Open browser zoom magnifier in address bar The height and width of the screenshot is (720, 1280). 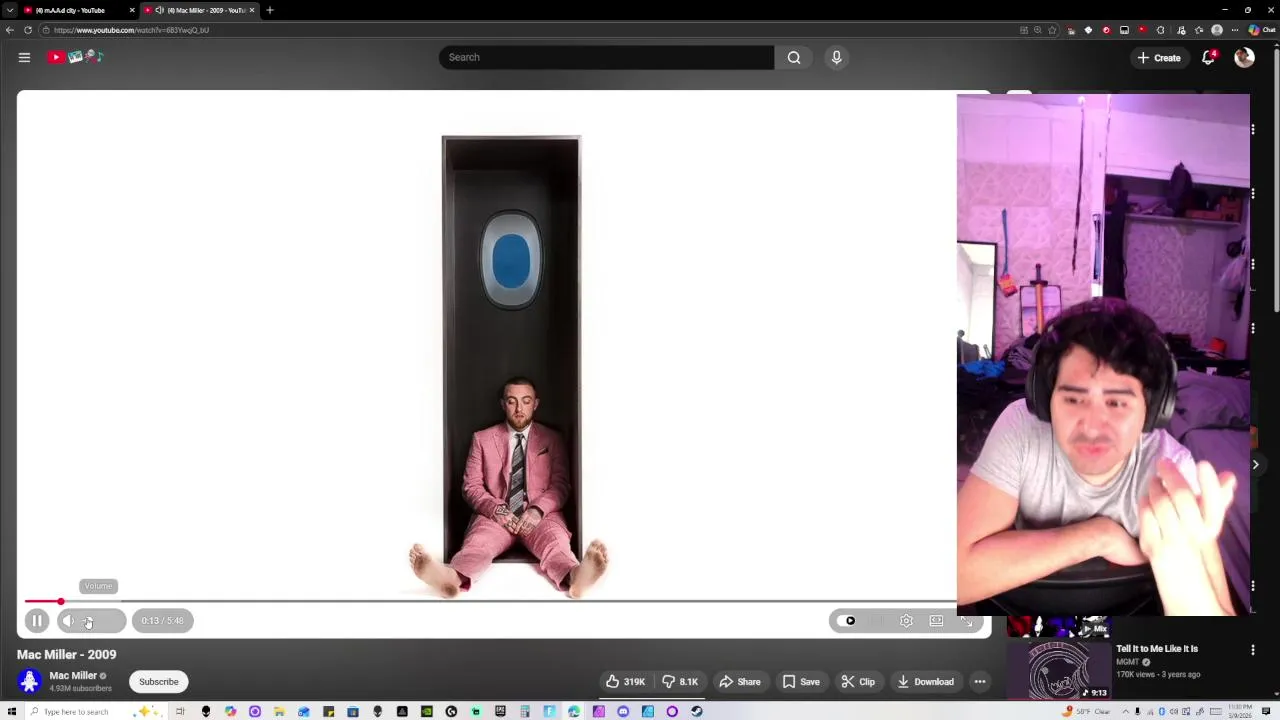point(1038,30)
